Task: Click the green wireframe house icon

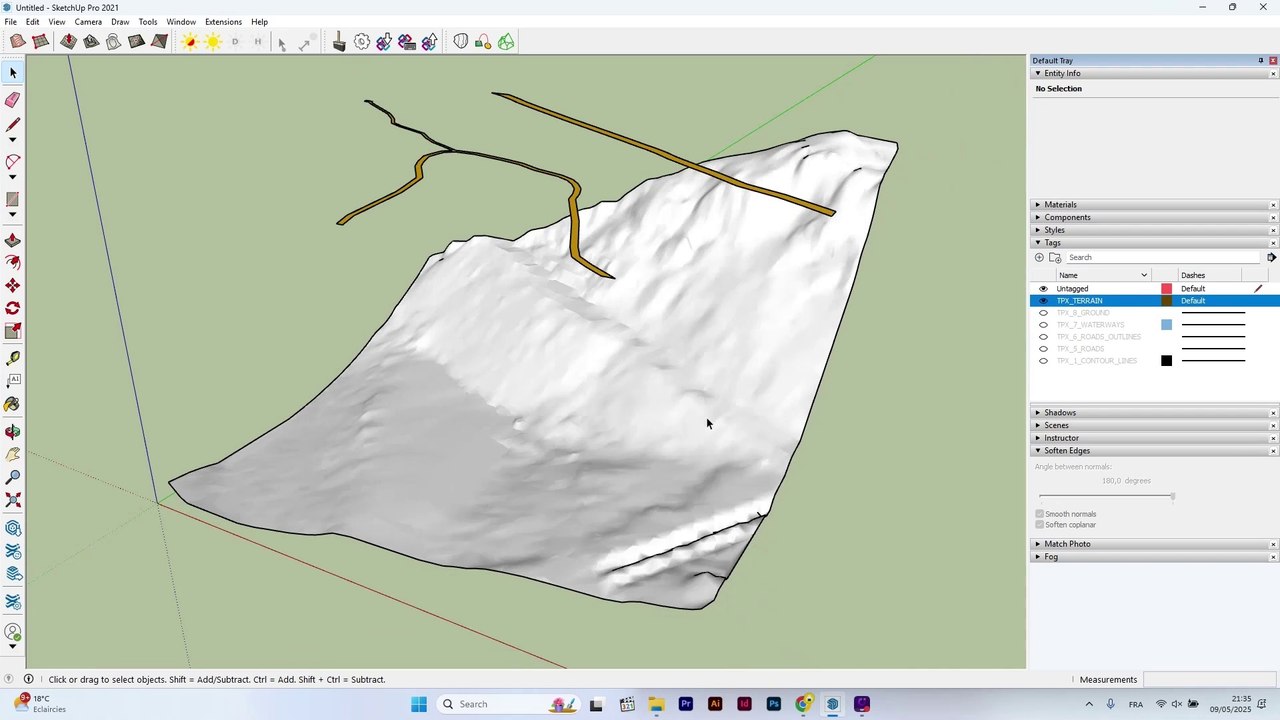Action: click(x=506, y=41)
